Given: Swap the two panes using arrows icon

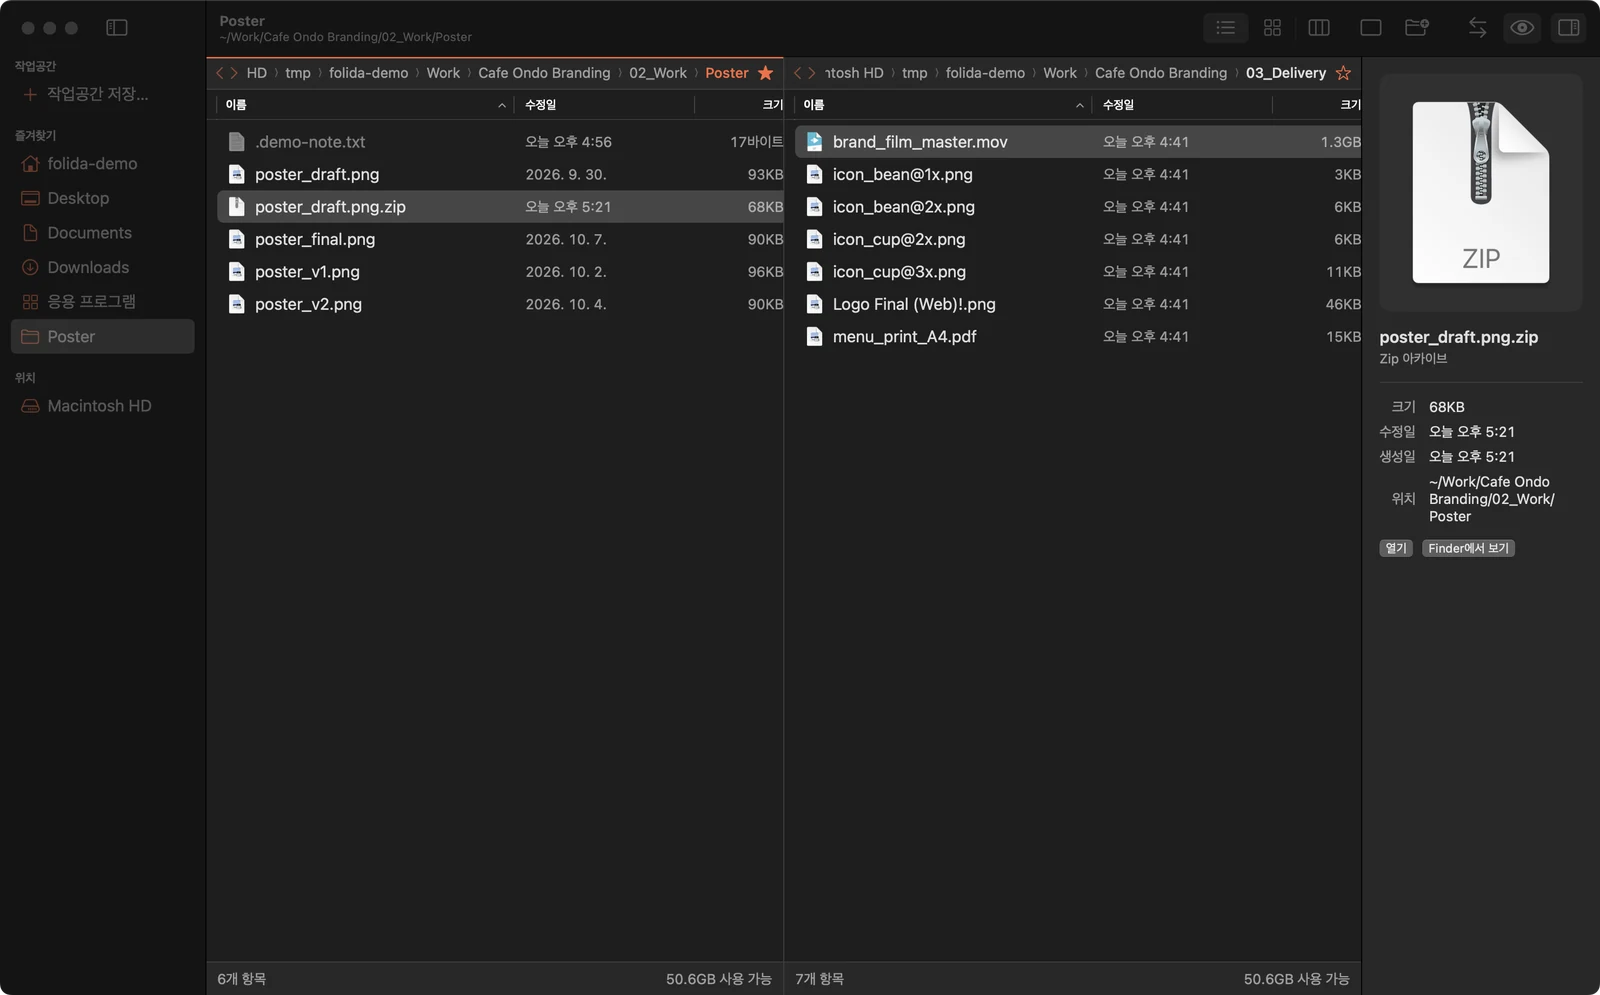Looking at the screenshot, I should pyautogui.click(x=1477, y=28).
